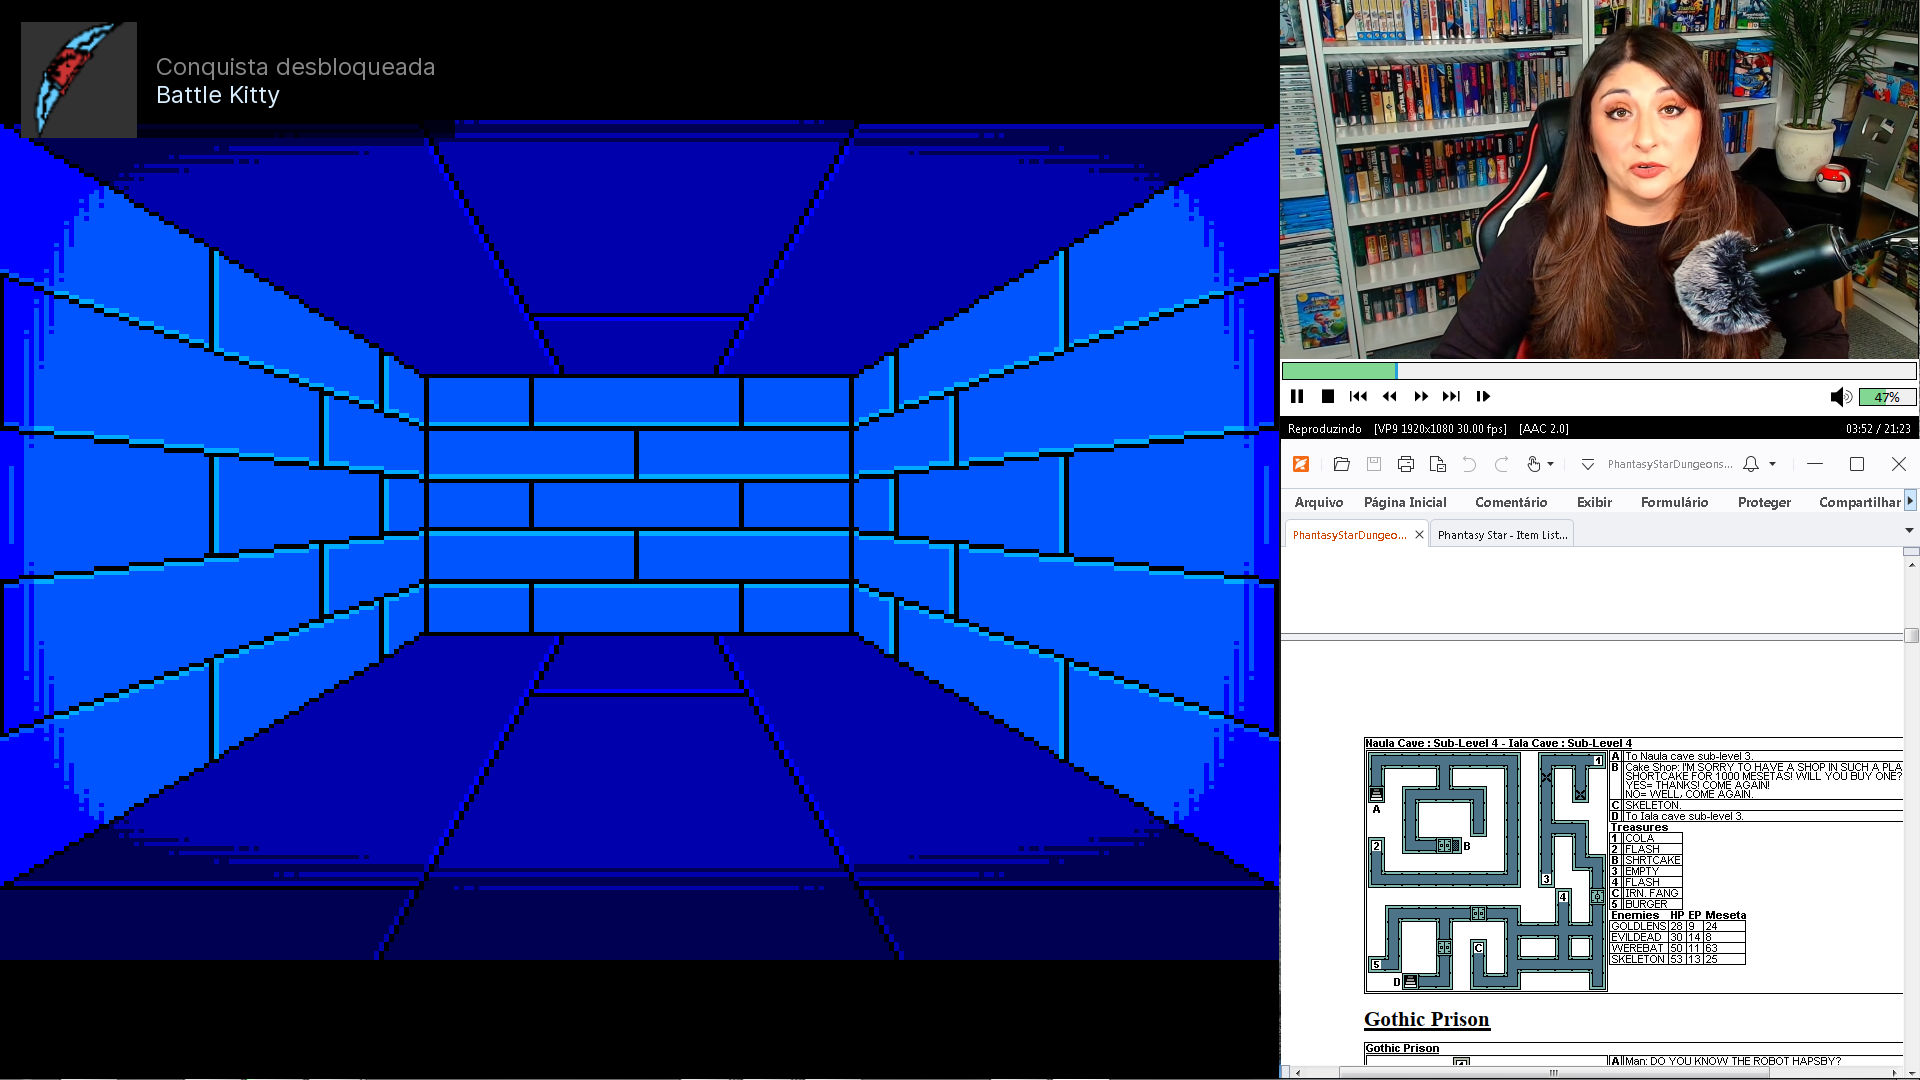Fast forward the video
The width and height of the screenshot is (1920, 1080).
[1420, 397]
